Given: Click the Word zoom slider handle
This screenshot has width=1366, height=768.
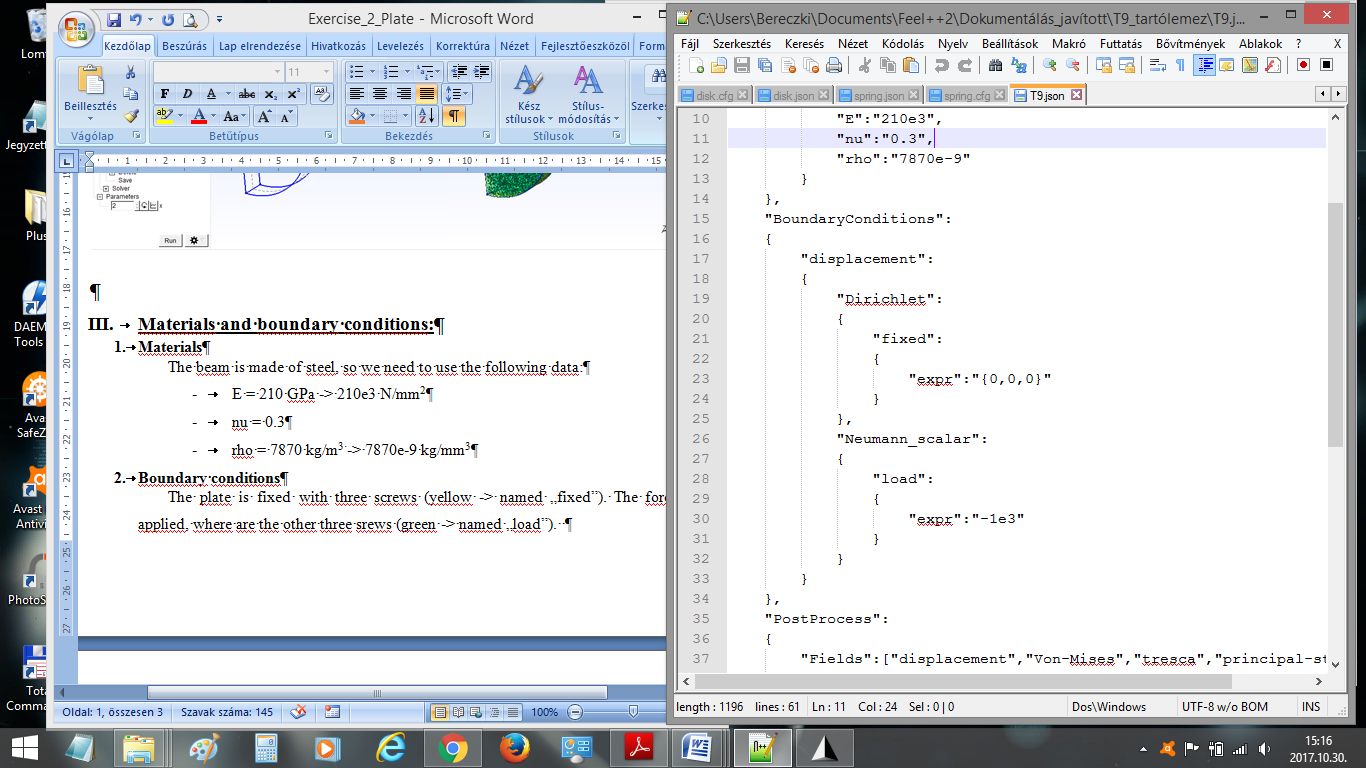Looking at the screenshot, I should pyautogui.click(x=632, y=712).
